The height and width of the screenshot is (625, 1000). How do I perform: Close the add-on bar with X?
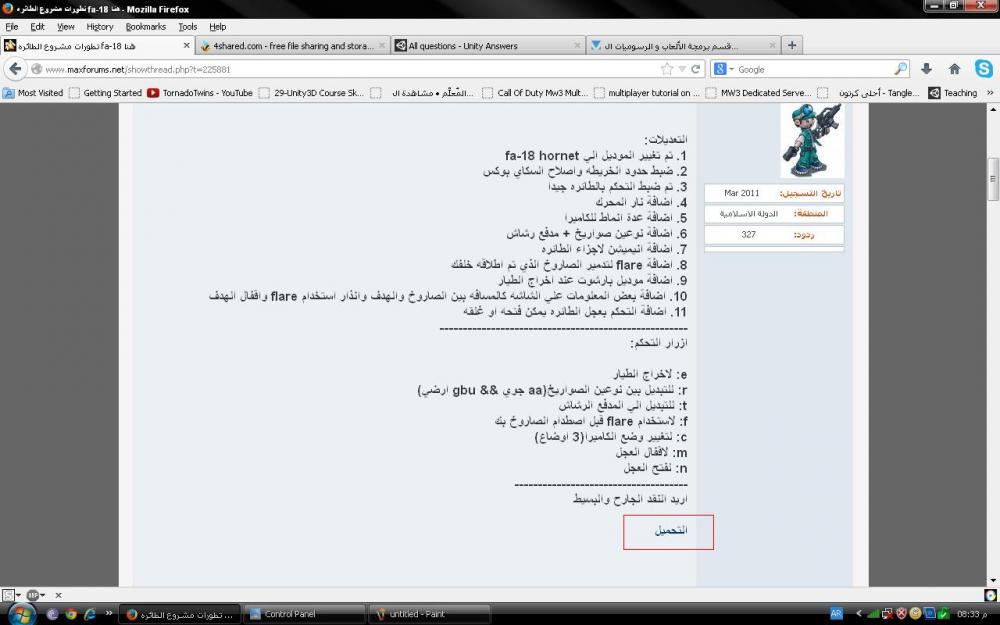58,595
